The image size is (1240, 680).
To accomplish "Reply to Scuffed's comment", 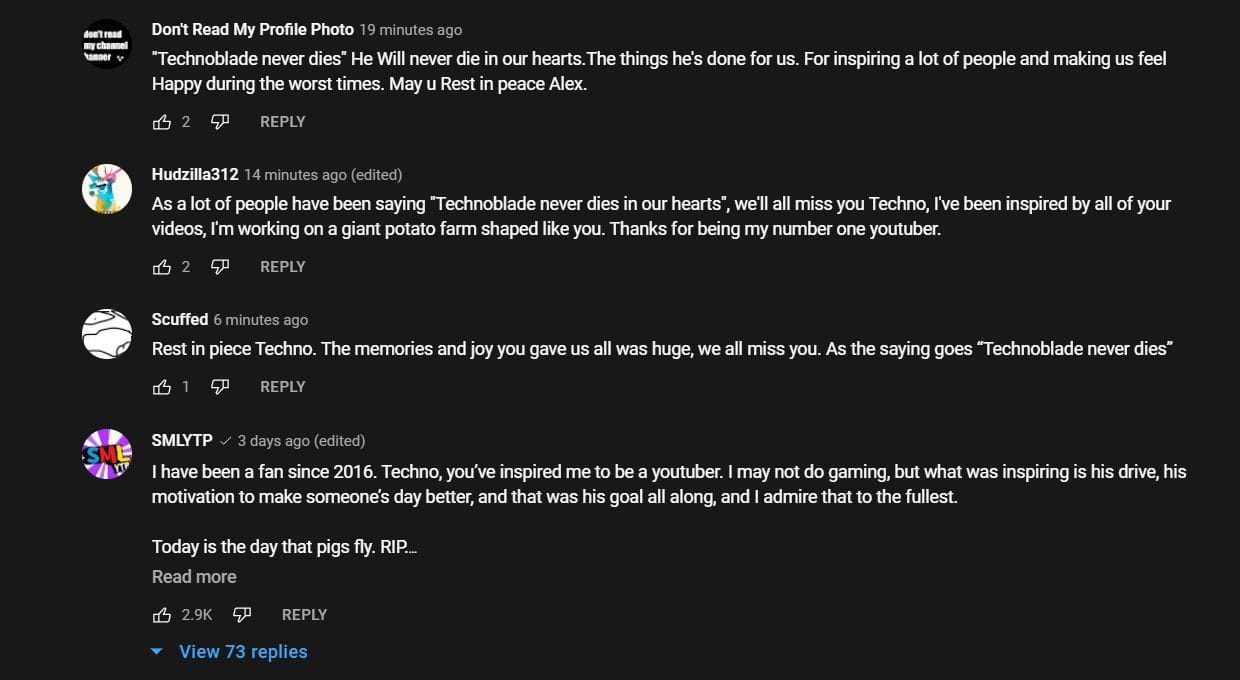I will pos(283,386).
